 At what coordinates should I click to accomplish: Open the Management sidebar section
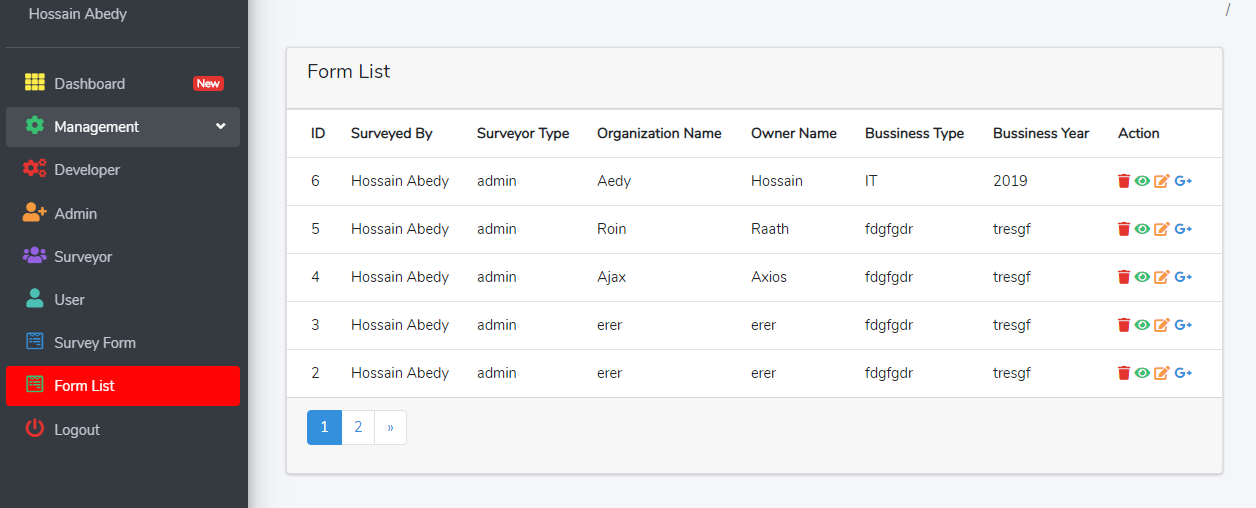(x=123, y=127)
